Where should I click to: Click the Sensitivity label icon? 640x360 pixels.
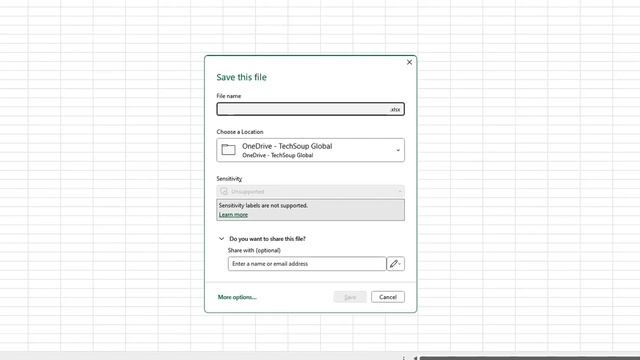[x=224, y=191]
